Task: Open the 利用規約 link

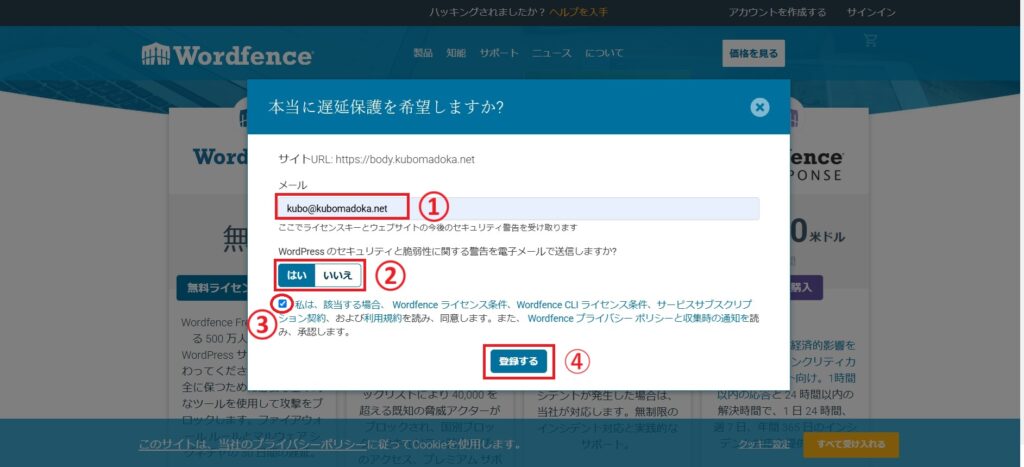Action: [x=383, y=318]
